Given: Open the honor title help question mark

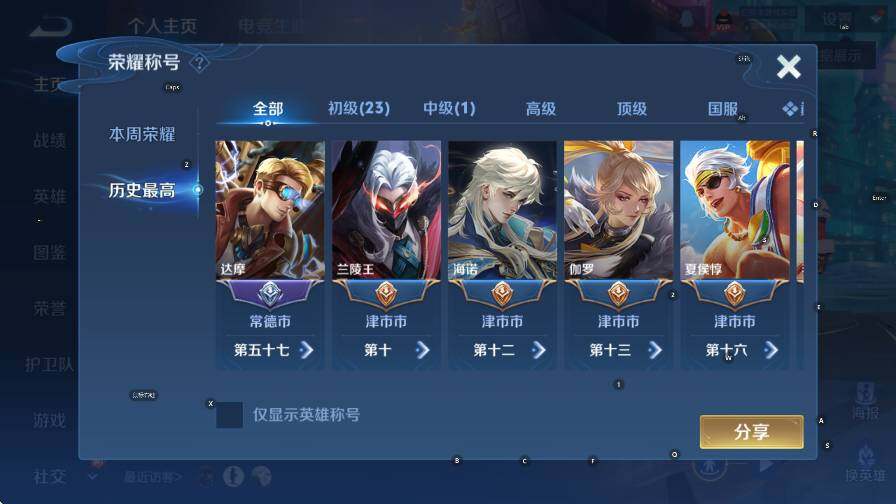Looking at the screenshot, I should click(x=199, y=63).
